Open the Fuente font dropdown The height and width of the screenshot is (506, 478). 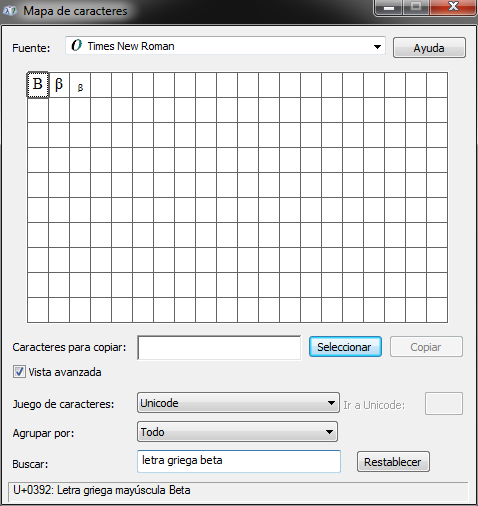[225, 46]
